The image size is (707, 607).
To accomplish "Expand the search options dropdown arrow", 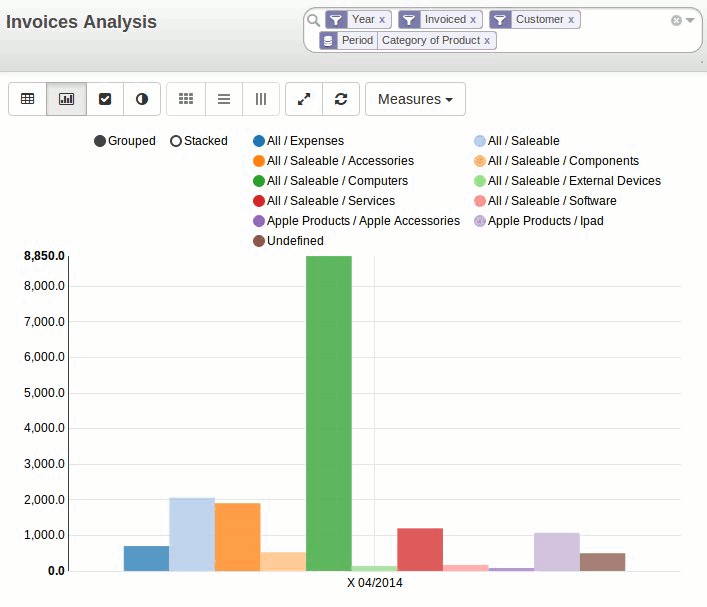I will point(690,20).
